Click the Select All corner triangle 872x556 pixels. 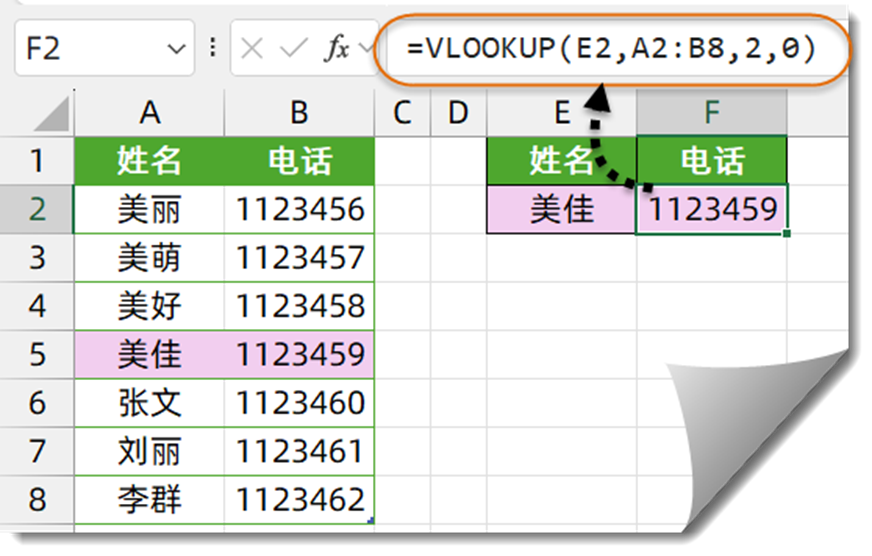[x=52, y=114]
